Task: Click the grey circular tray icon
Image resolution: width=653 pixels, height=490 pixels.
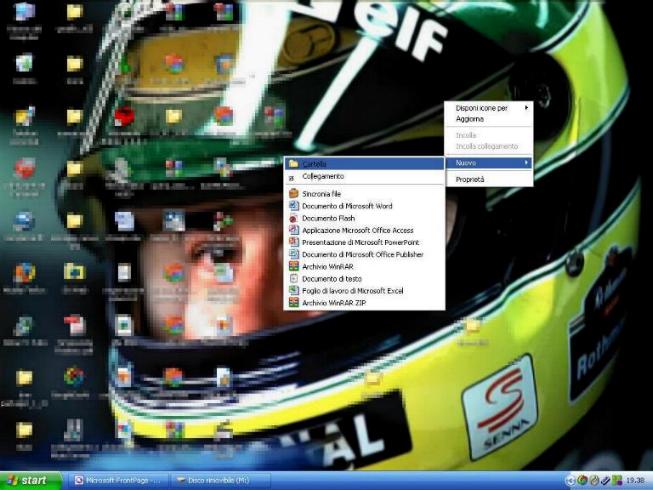Action: [x=594, y=480]
